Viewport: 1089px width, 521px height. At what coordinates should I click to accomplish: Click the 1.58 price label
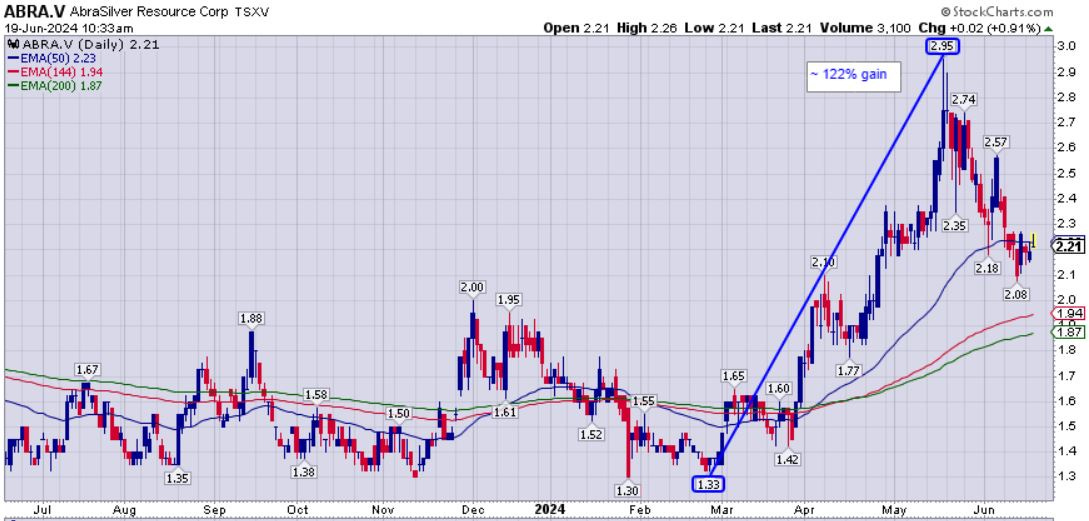(316, 395)
